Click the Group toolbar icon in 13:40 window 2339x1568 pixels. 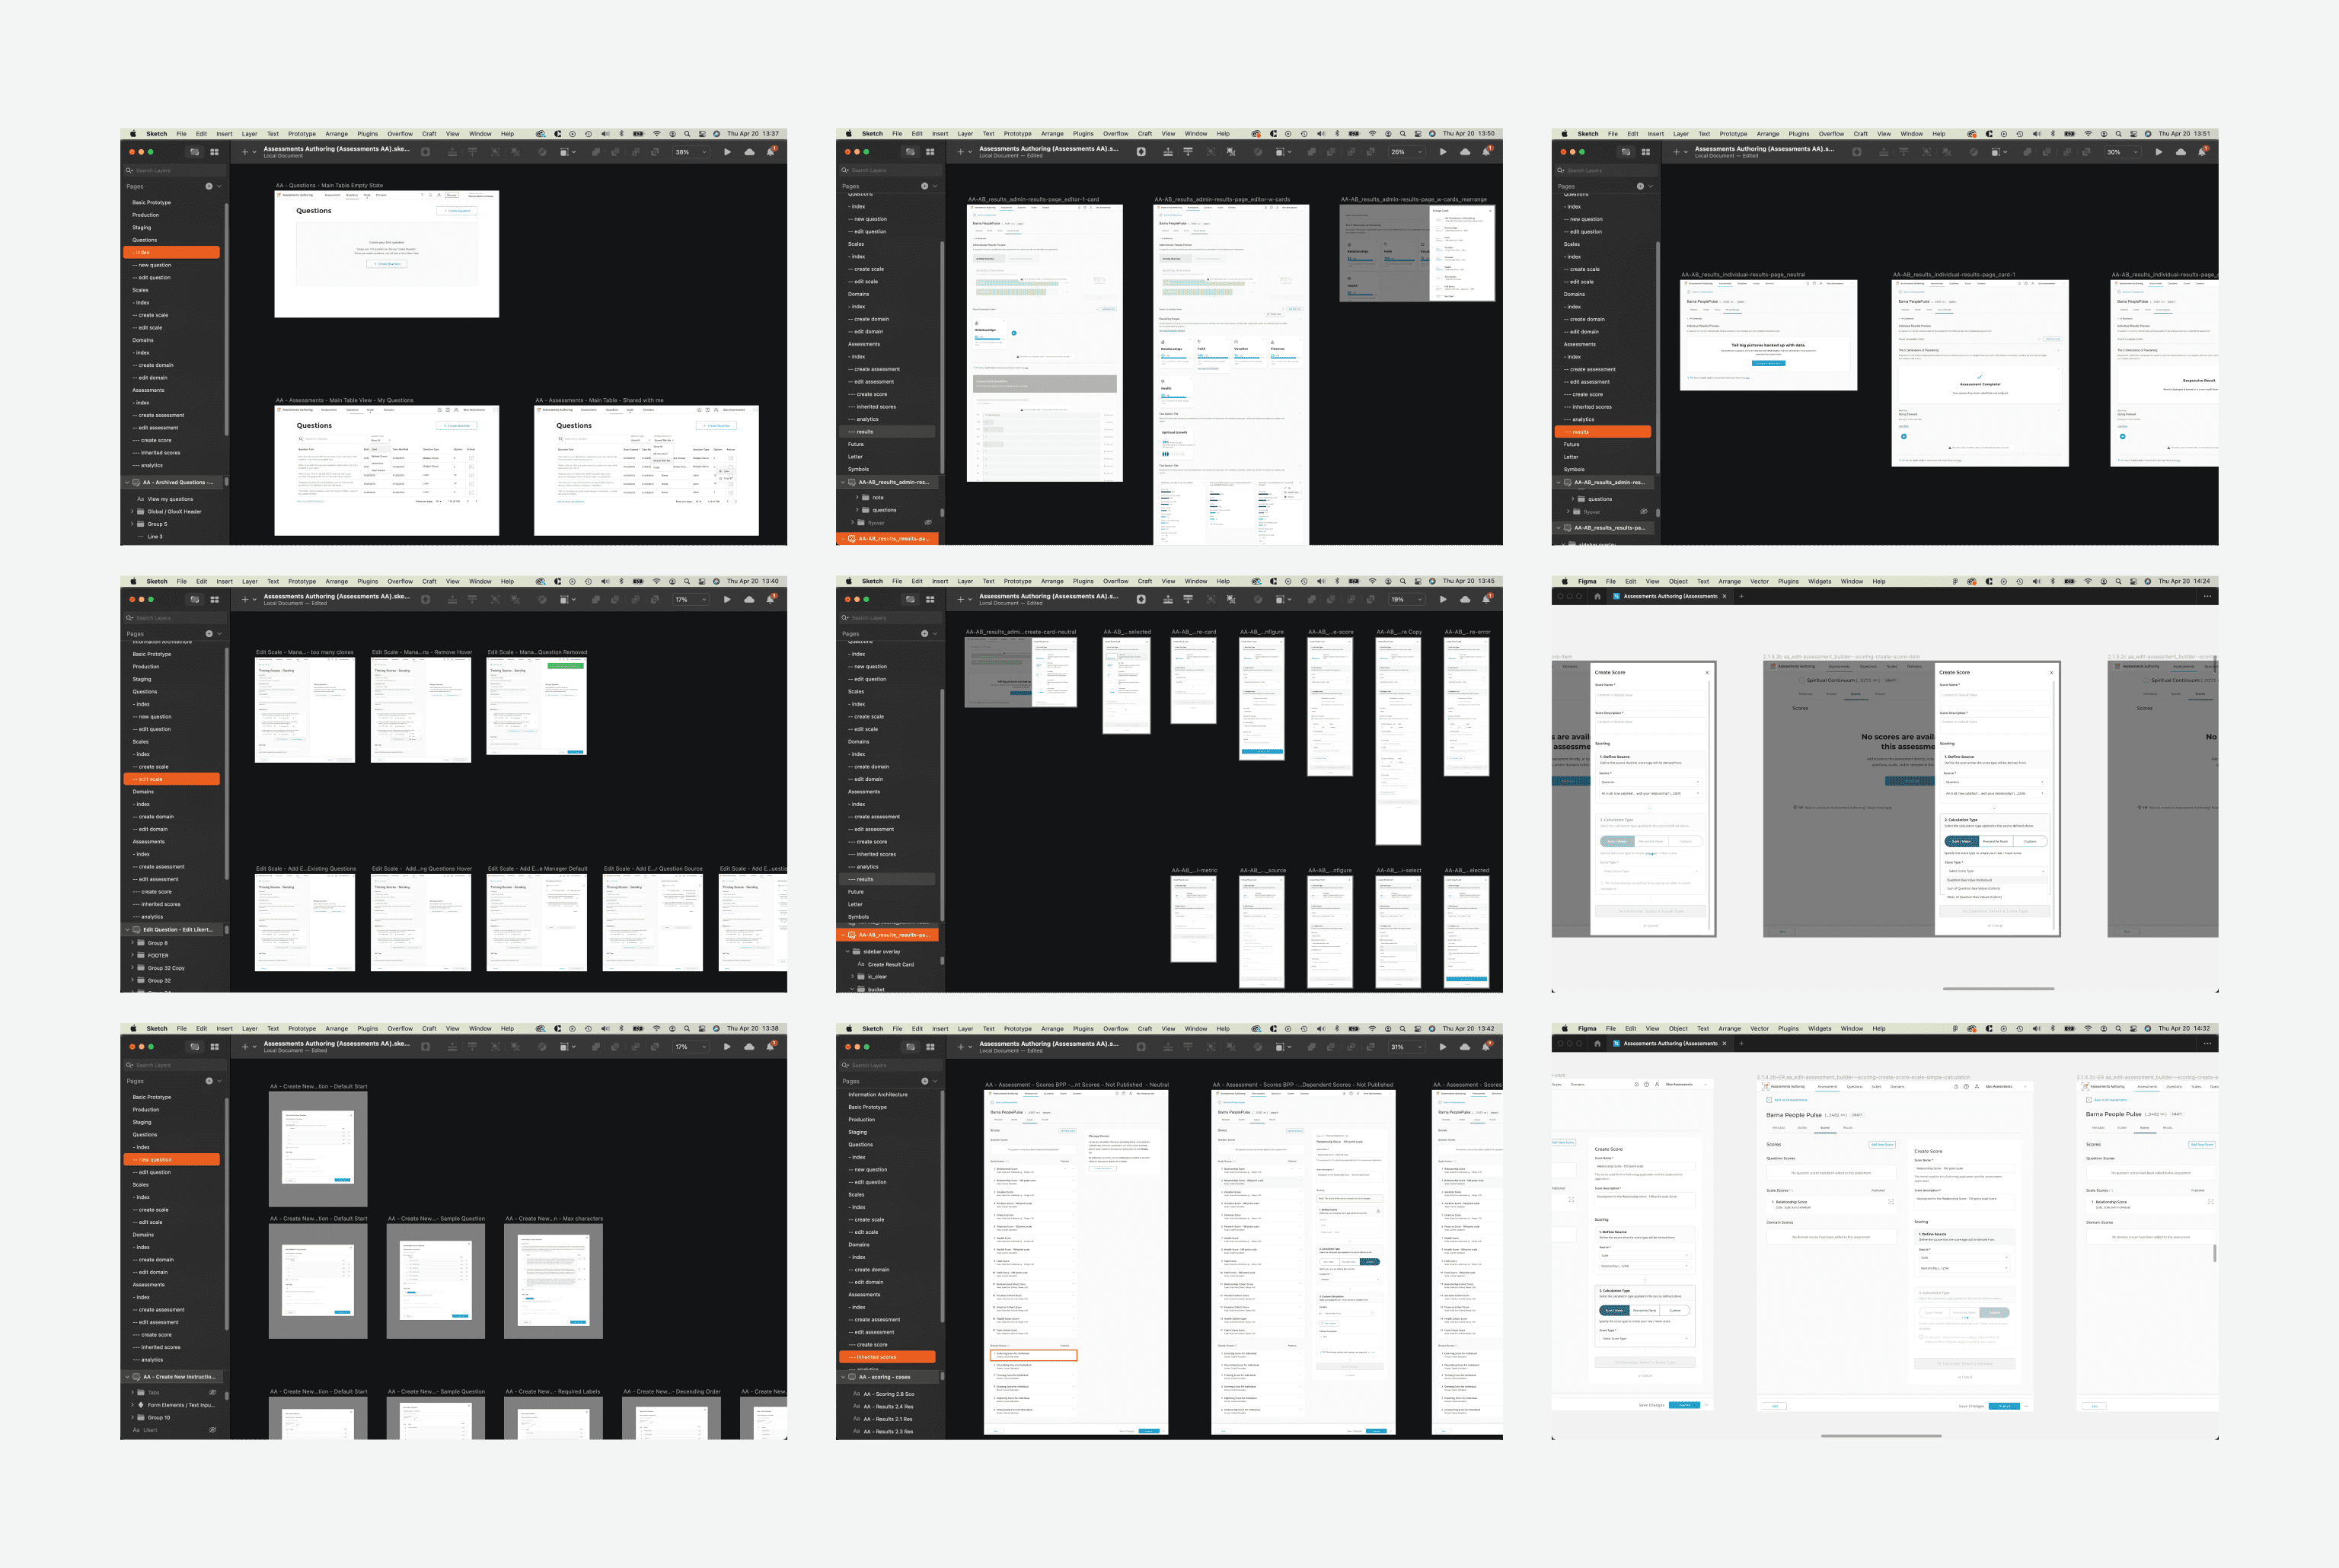pos(496,600)
